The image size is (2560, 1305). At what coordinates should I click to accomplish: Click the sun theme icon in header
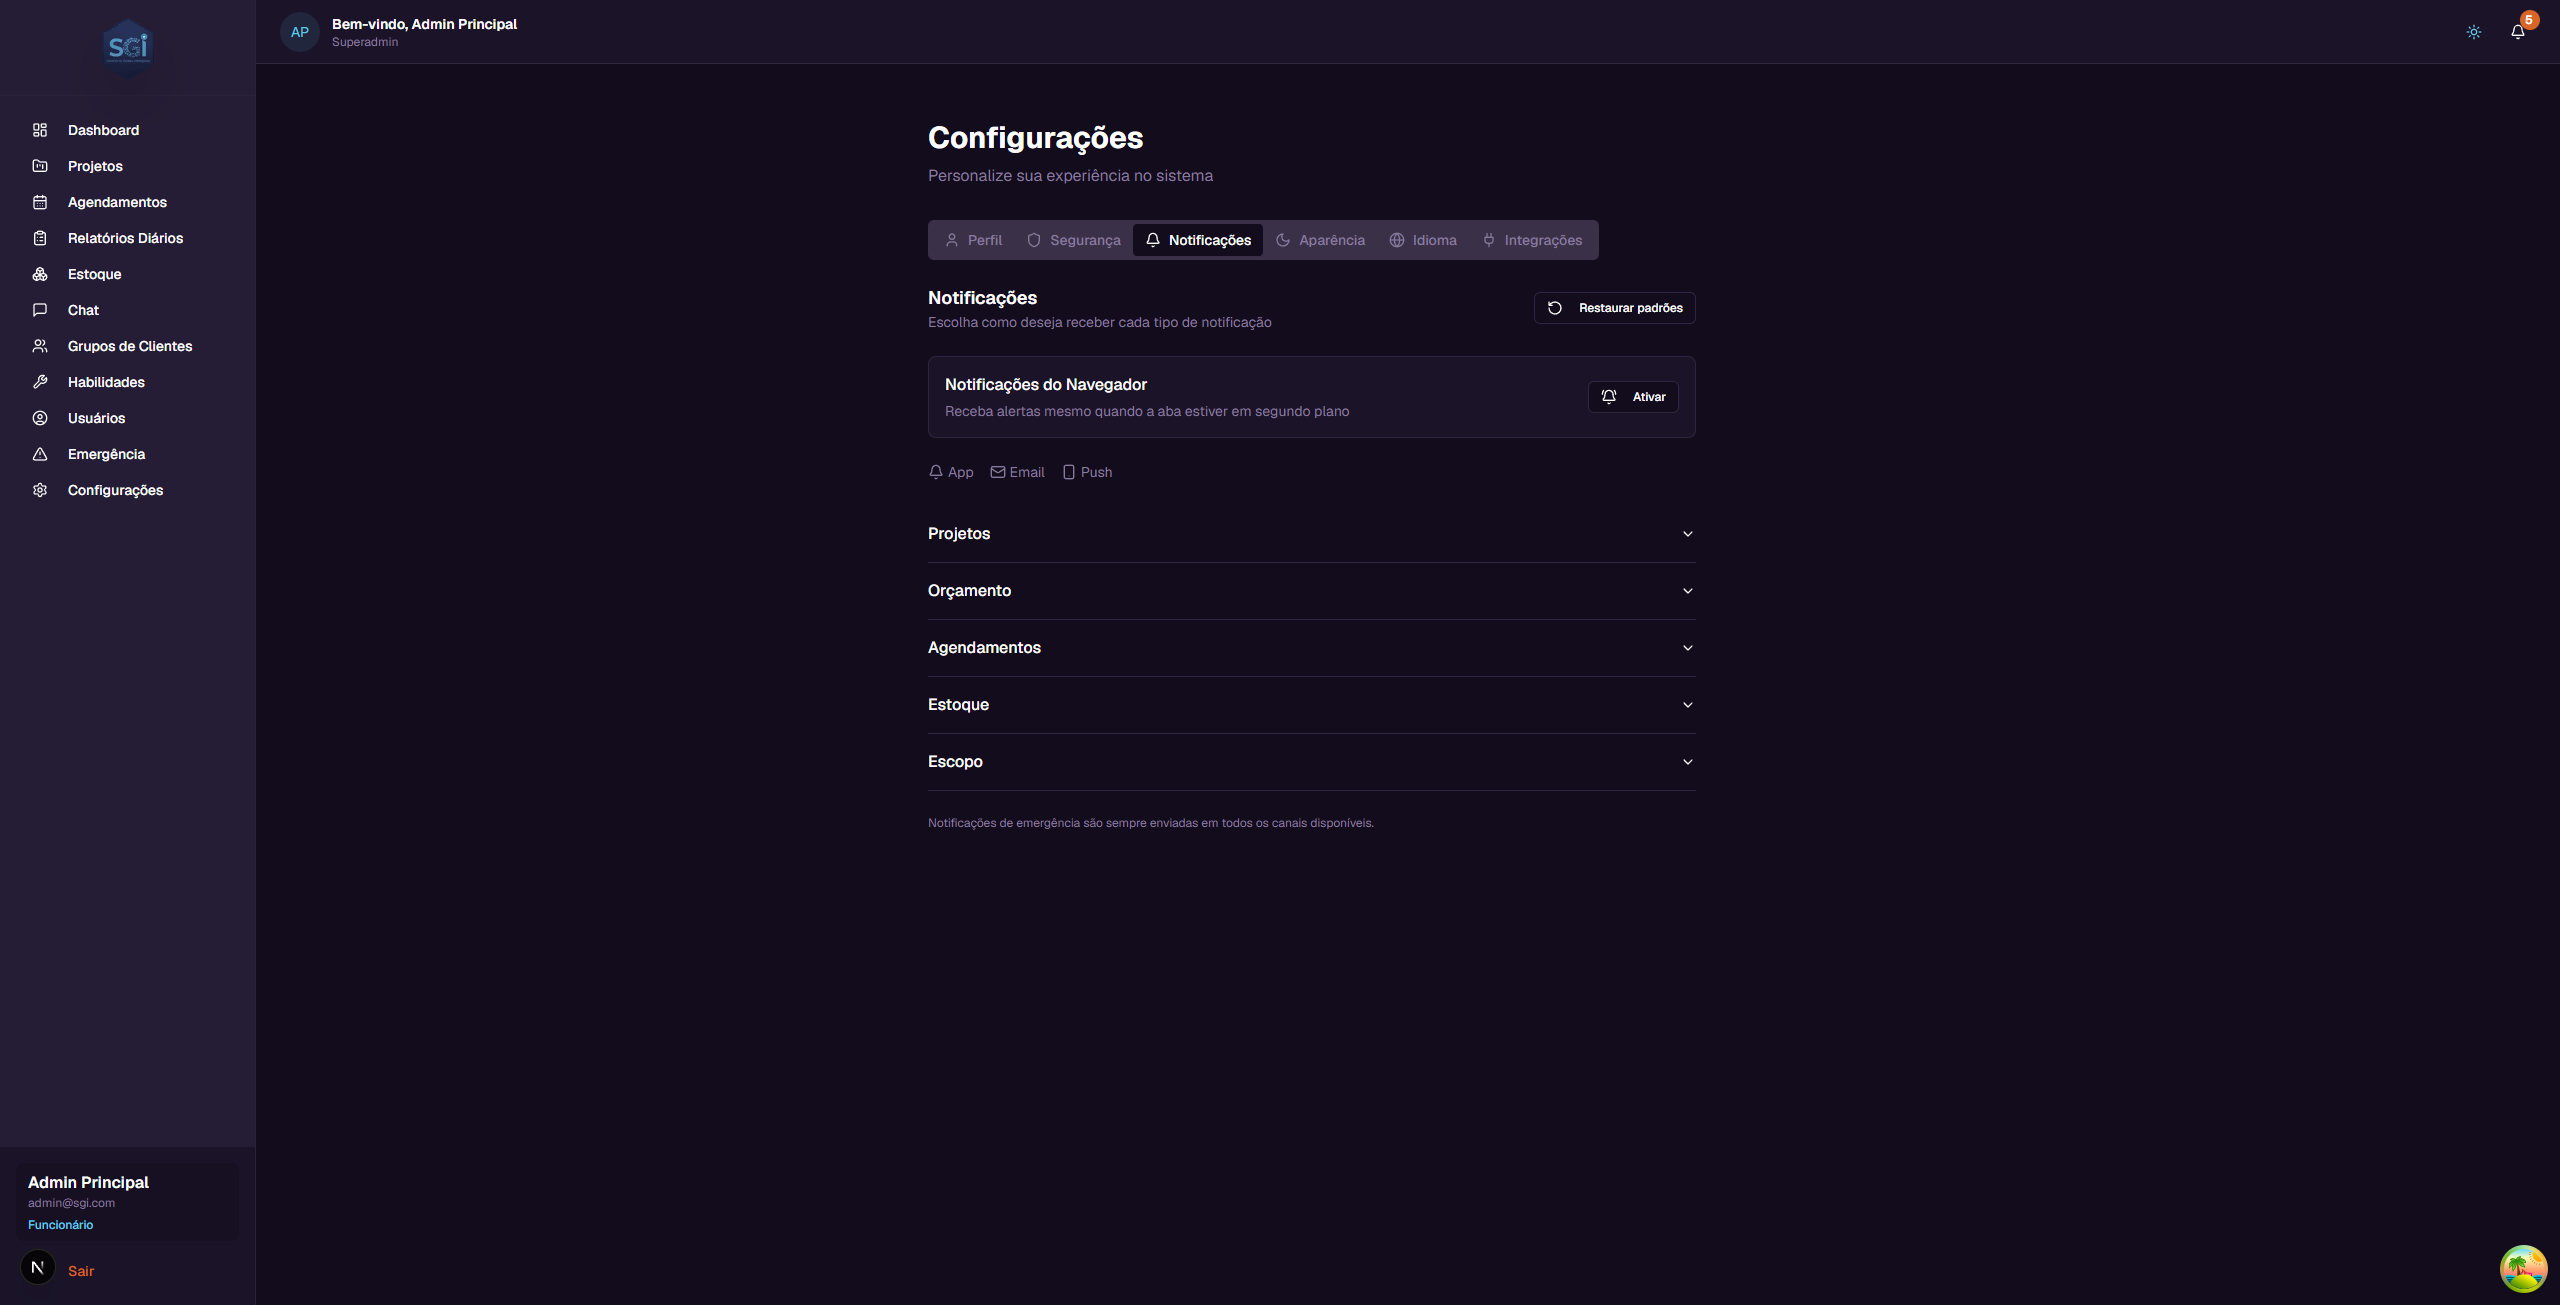coord(2473,31)
